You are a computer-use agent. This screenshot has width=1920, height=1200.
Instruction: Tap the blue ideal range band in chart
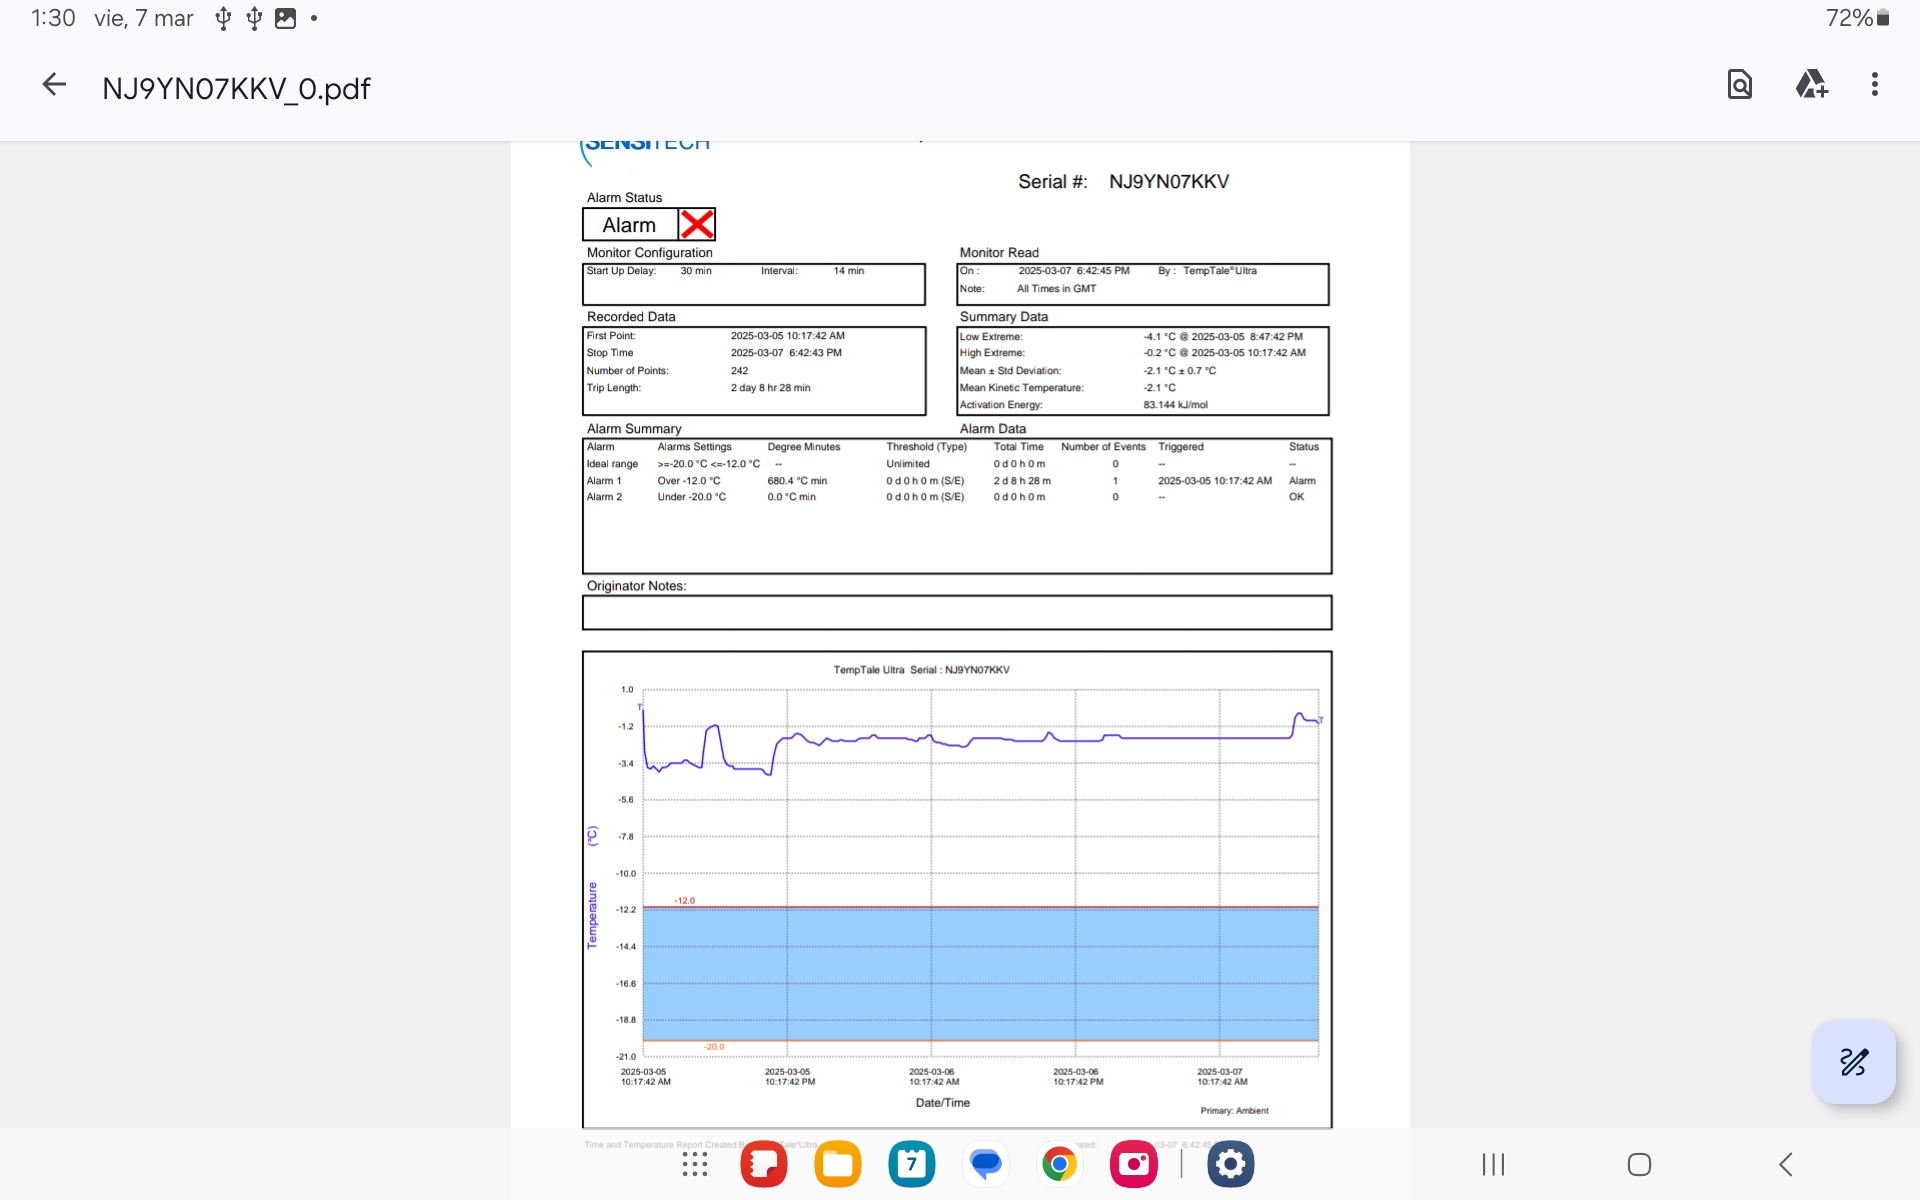980,974
